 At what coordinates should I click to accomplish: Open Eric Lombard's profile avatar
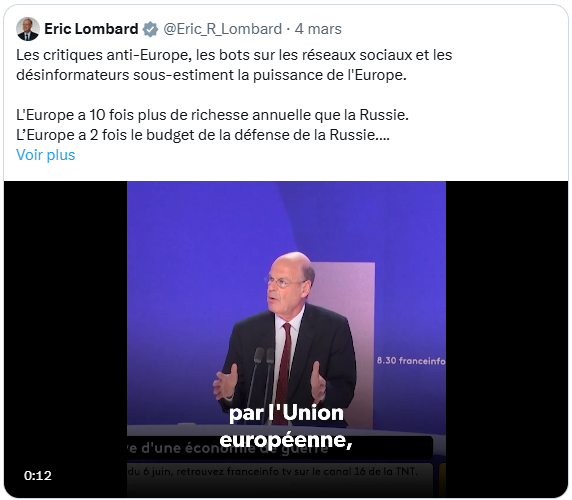click(x=28, y=29)
